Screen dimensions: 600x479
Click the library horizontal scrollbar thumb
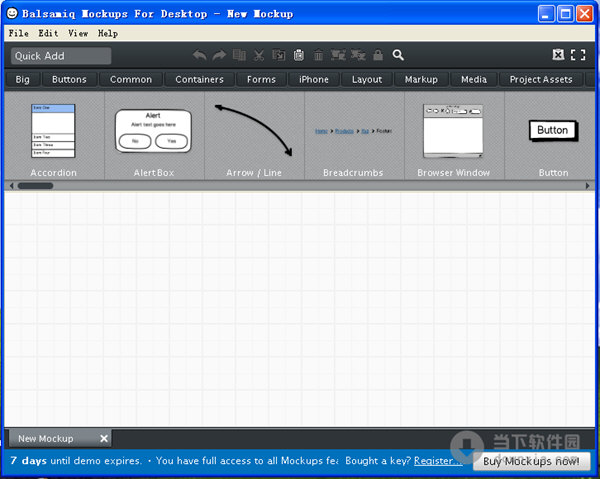click(x=35, y=186)
